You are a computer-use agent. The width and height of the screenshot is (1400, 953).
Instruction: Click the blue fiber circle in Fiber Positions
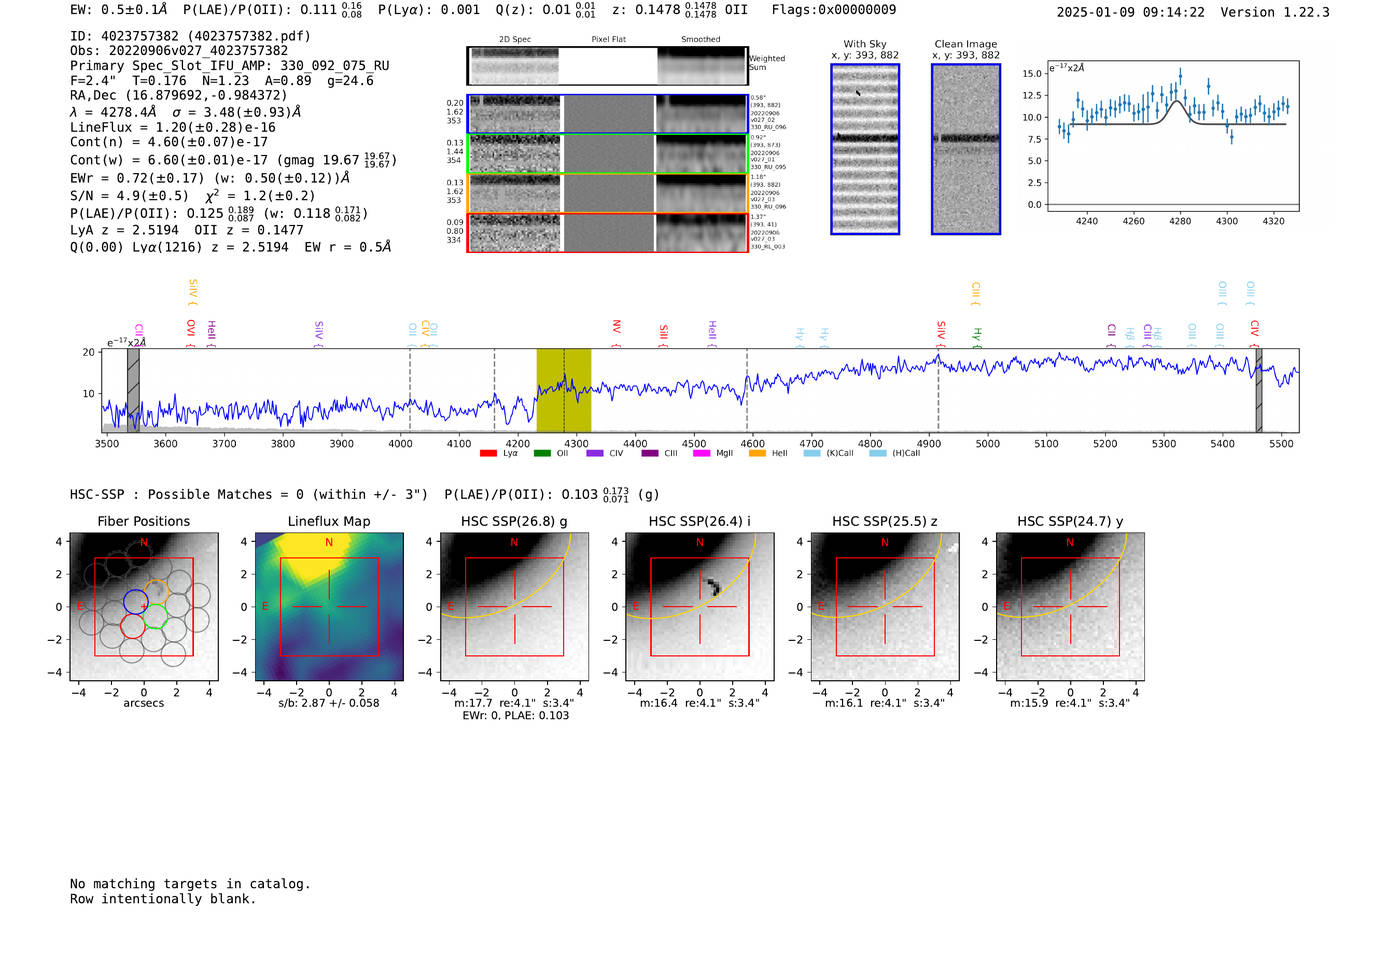click(x=136, y=602)
